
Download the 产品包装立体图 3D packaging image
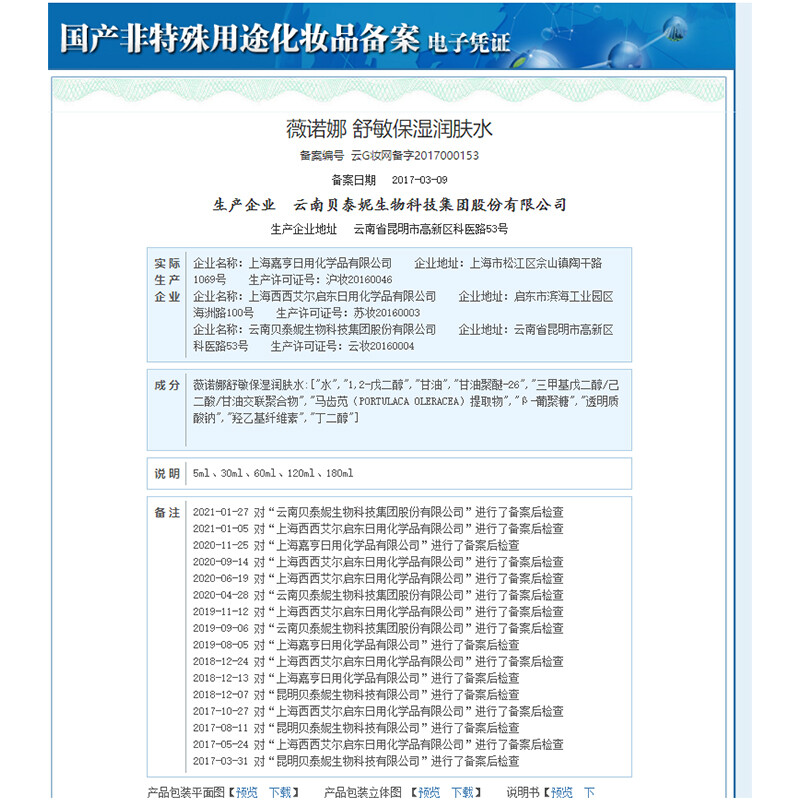click(x=462, y=792)
